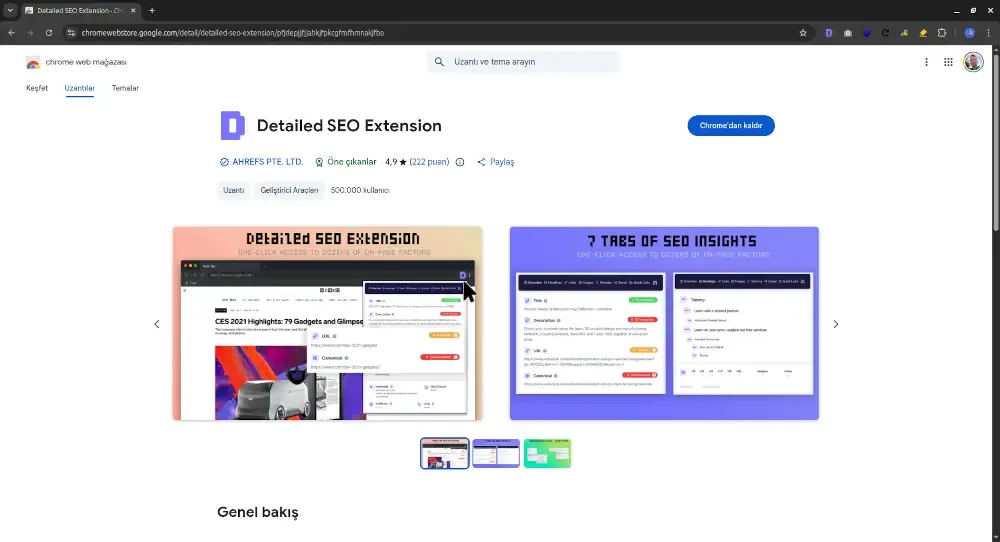1000x542 pixels.
Task: Open the 222 puan ratings link
Action: point(429,162)
